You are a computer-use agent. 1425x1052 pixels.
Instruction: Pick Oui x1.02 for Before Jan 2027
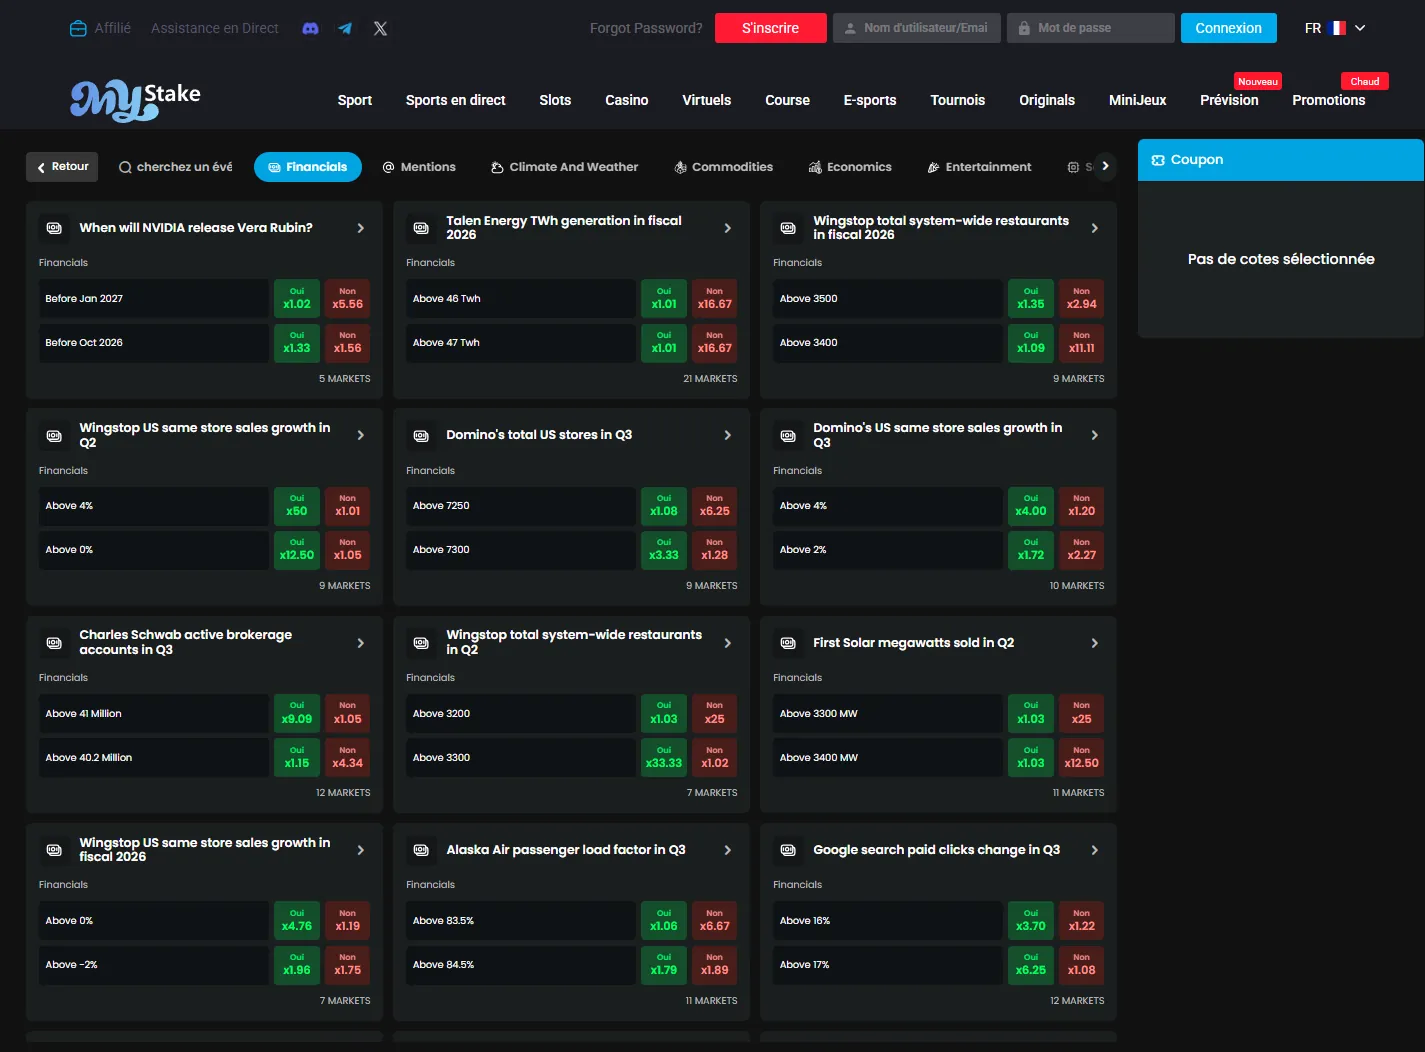297,298
